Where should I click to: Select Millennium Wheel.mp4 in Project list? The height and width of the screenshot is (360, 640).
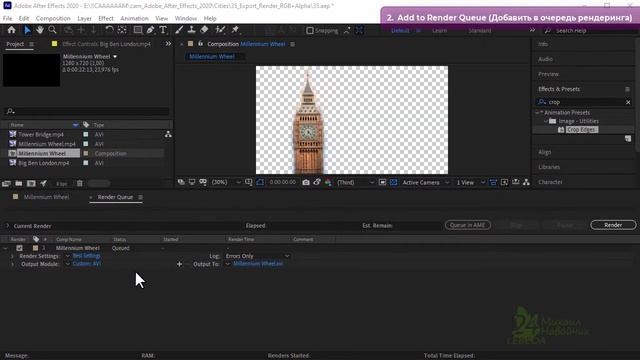(x=47, y=144)
